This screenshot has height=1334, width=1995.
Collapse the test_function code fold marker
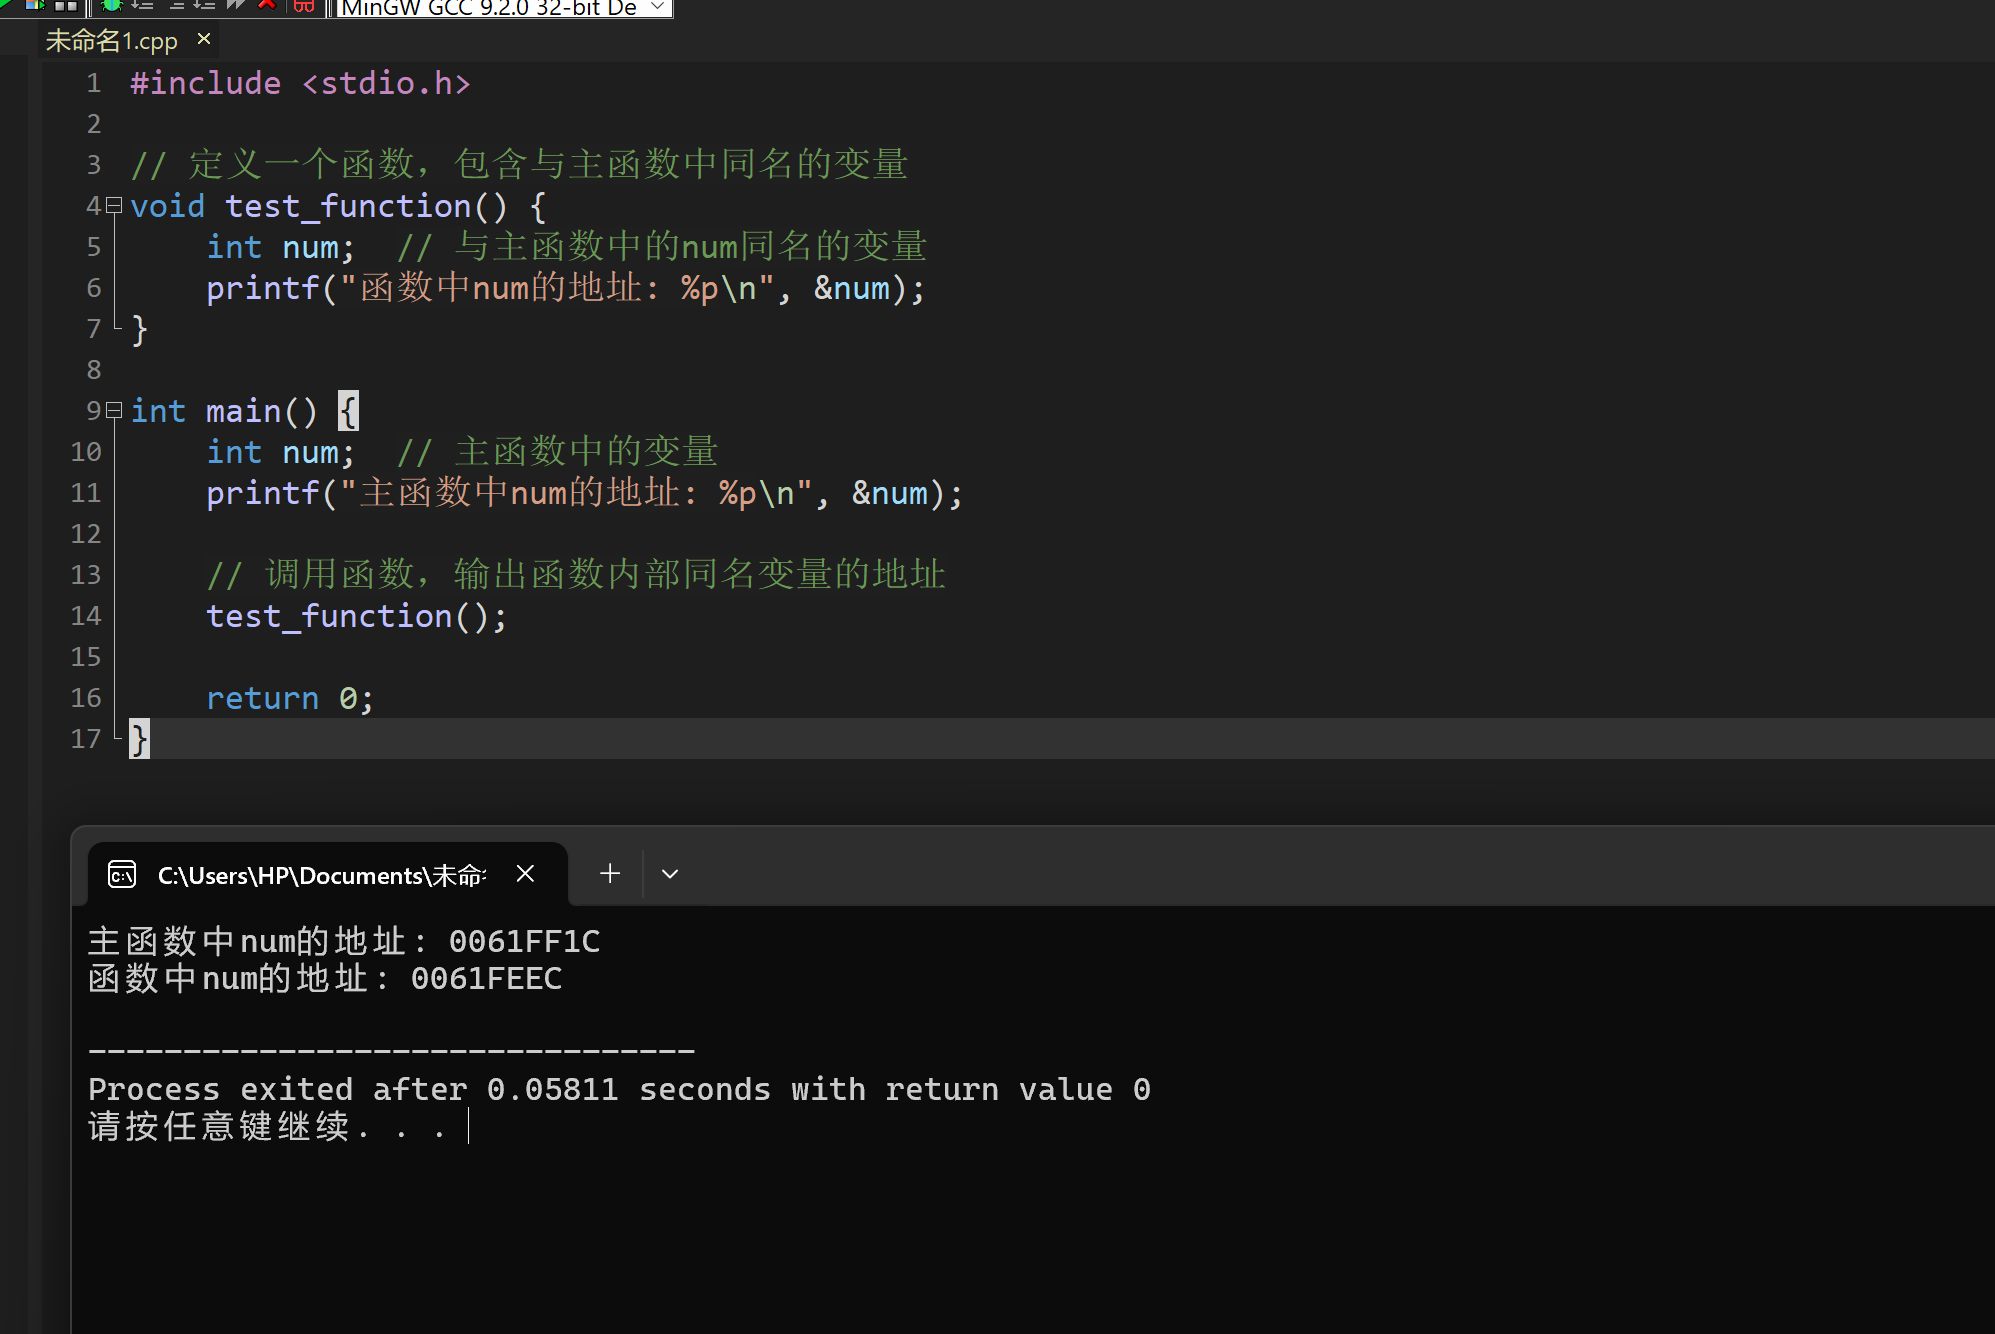[x=114, y=206]
